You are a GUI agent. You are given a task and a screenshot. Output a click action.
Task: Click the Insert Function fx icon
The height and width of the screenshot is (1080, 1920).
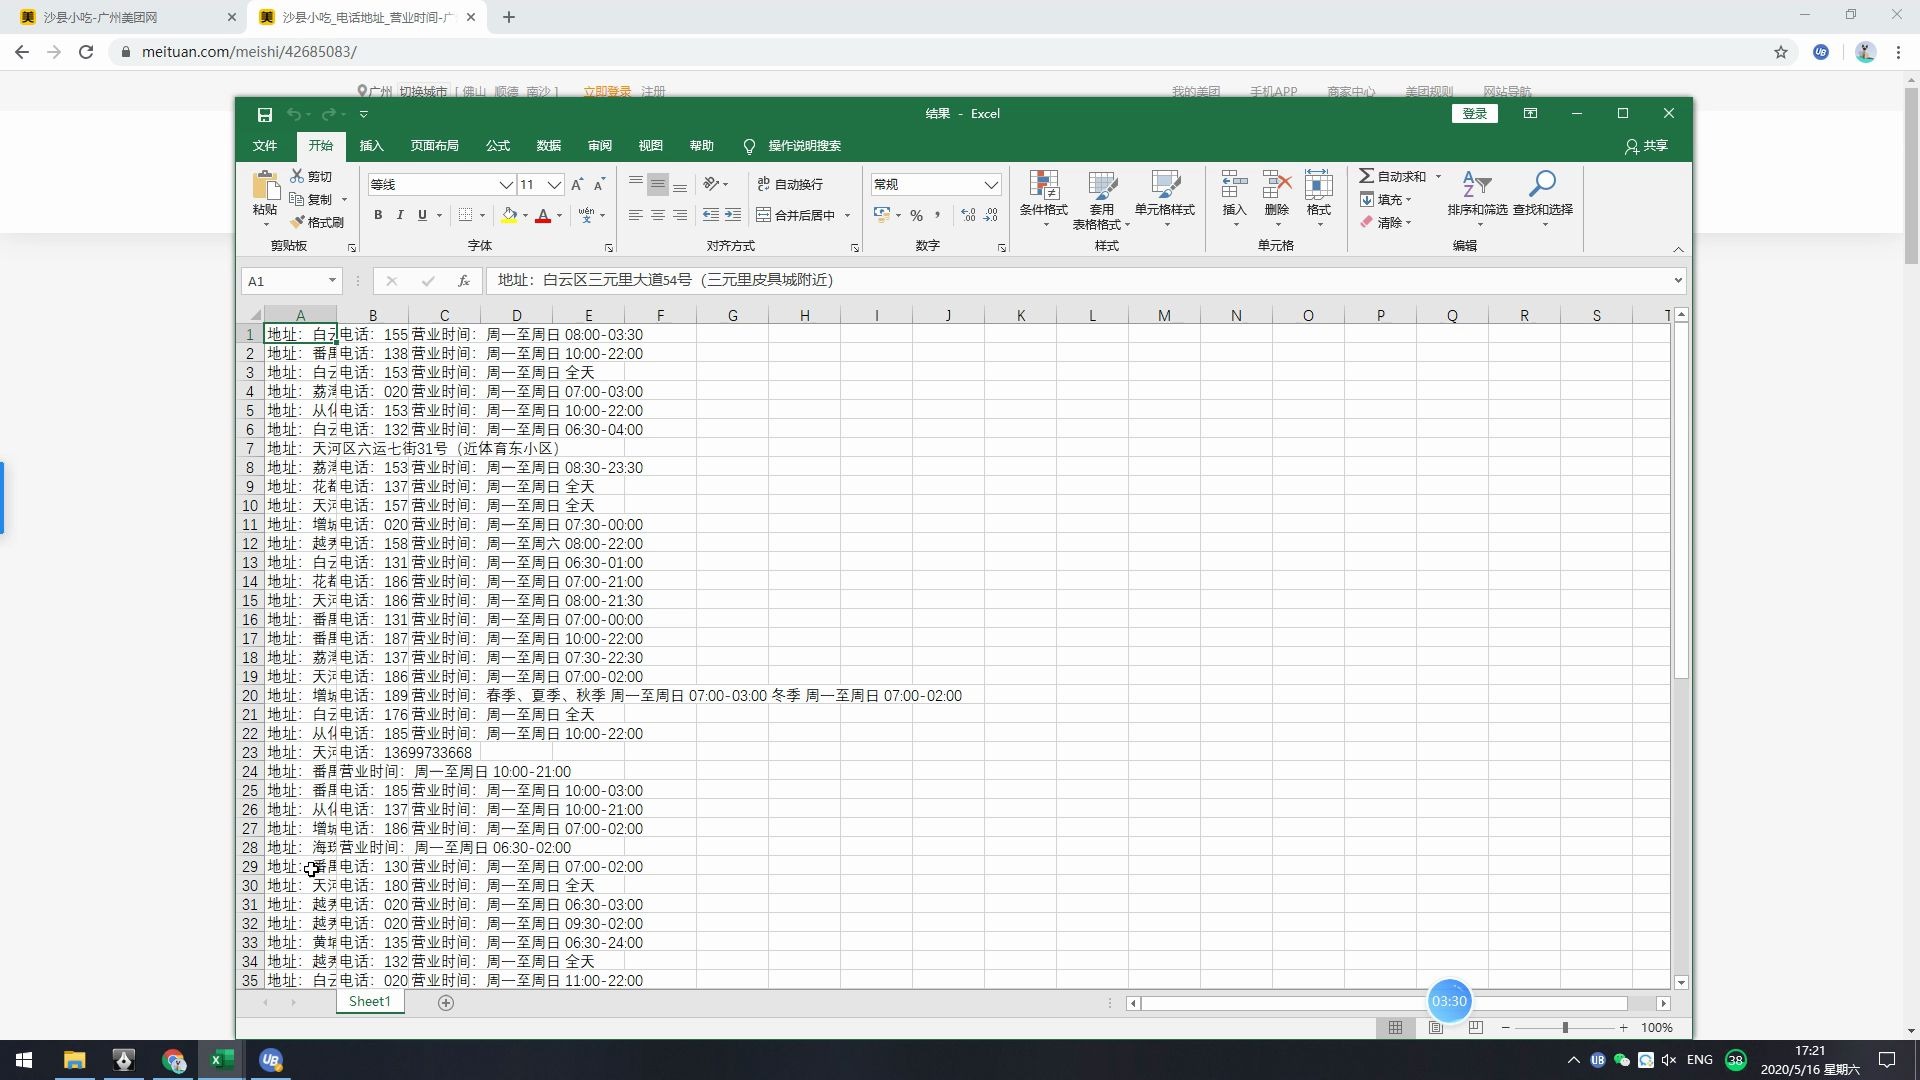pyautogui.click(x=463, y=281)
